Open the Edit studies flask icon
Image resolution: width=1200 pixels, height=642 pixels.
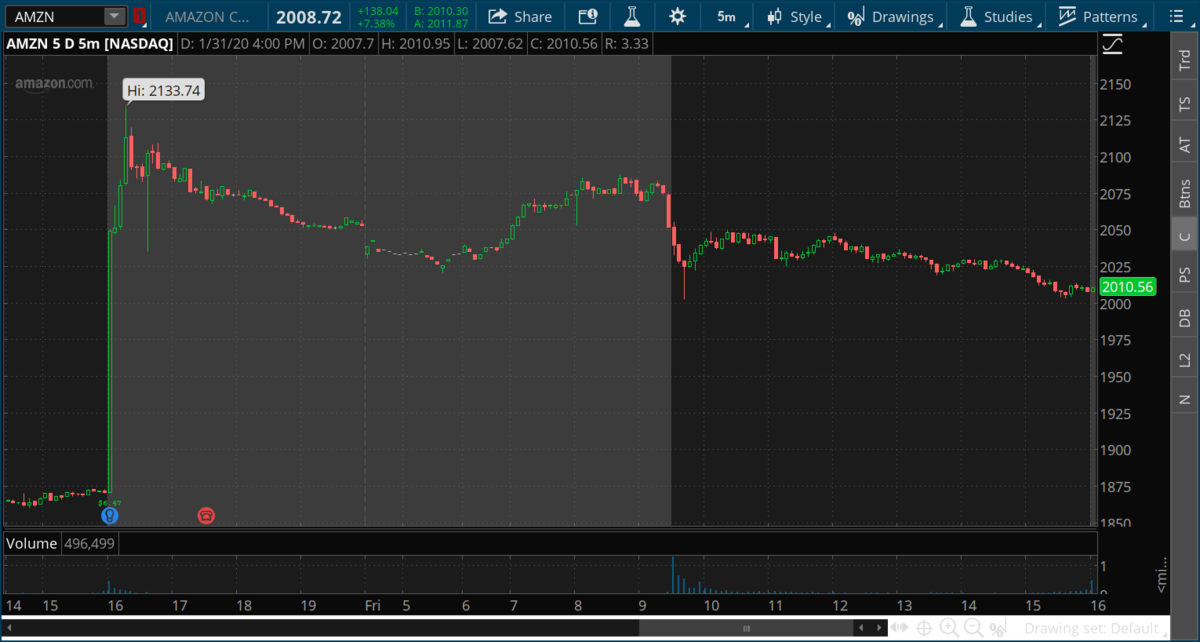(631, 16)
